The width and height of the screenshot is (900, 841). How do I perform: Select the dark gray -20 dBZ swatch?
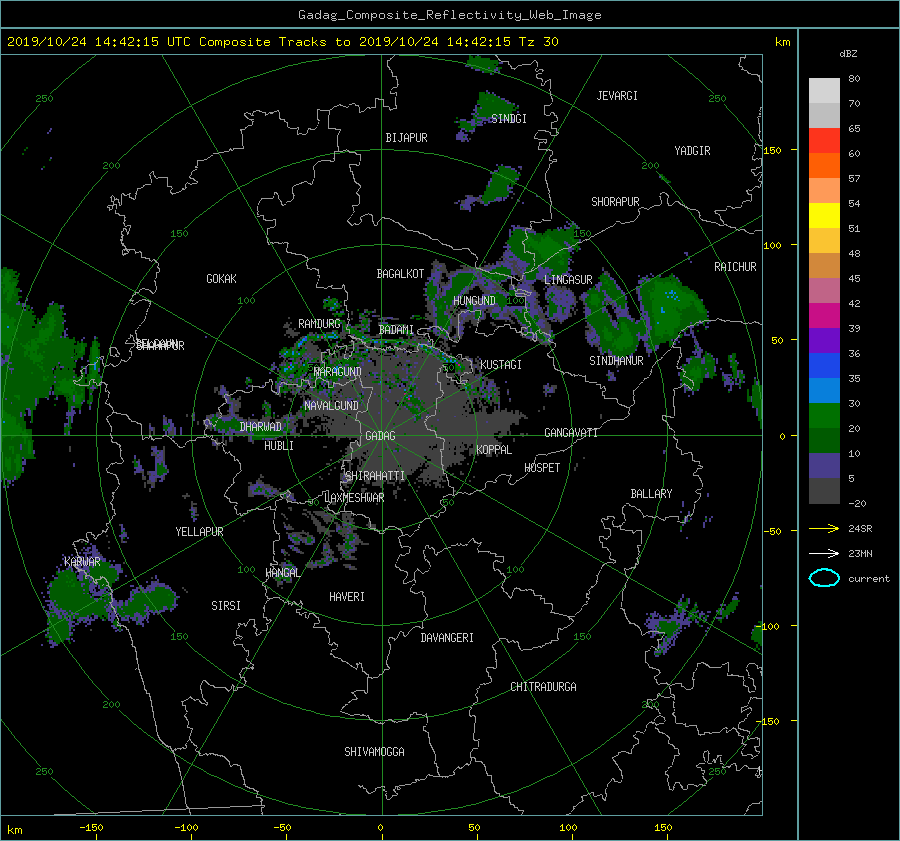tap(824, 490)
